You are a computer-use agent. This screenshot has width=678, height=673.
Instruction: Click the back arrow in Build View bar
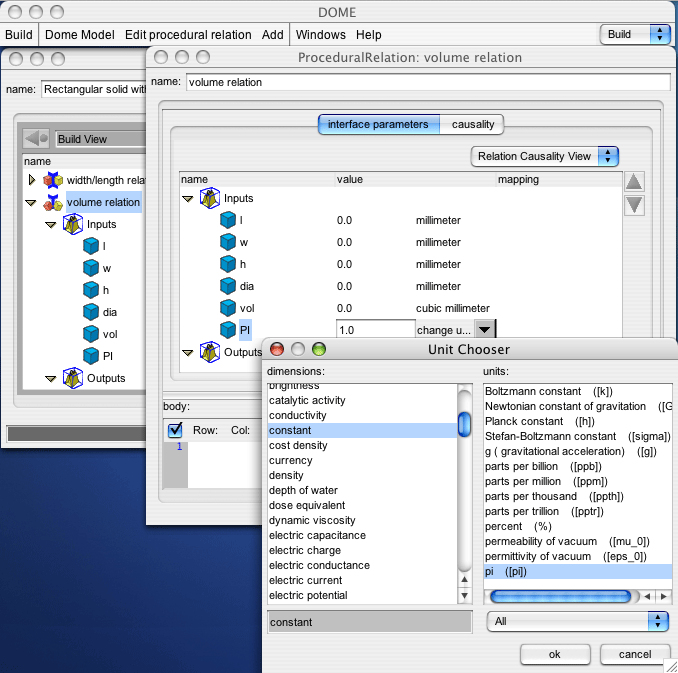click(x=36, y=139)
